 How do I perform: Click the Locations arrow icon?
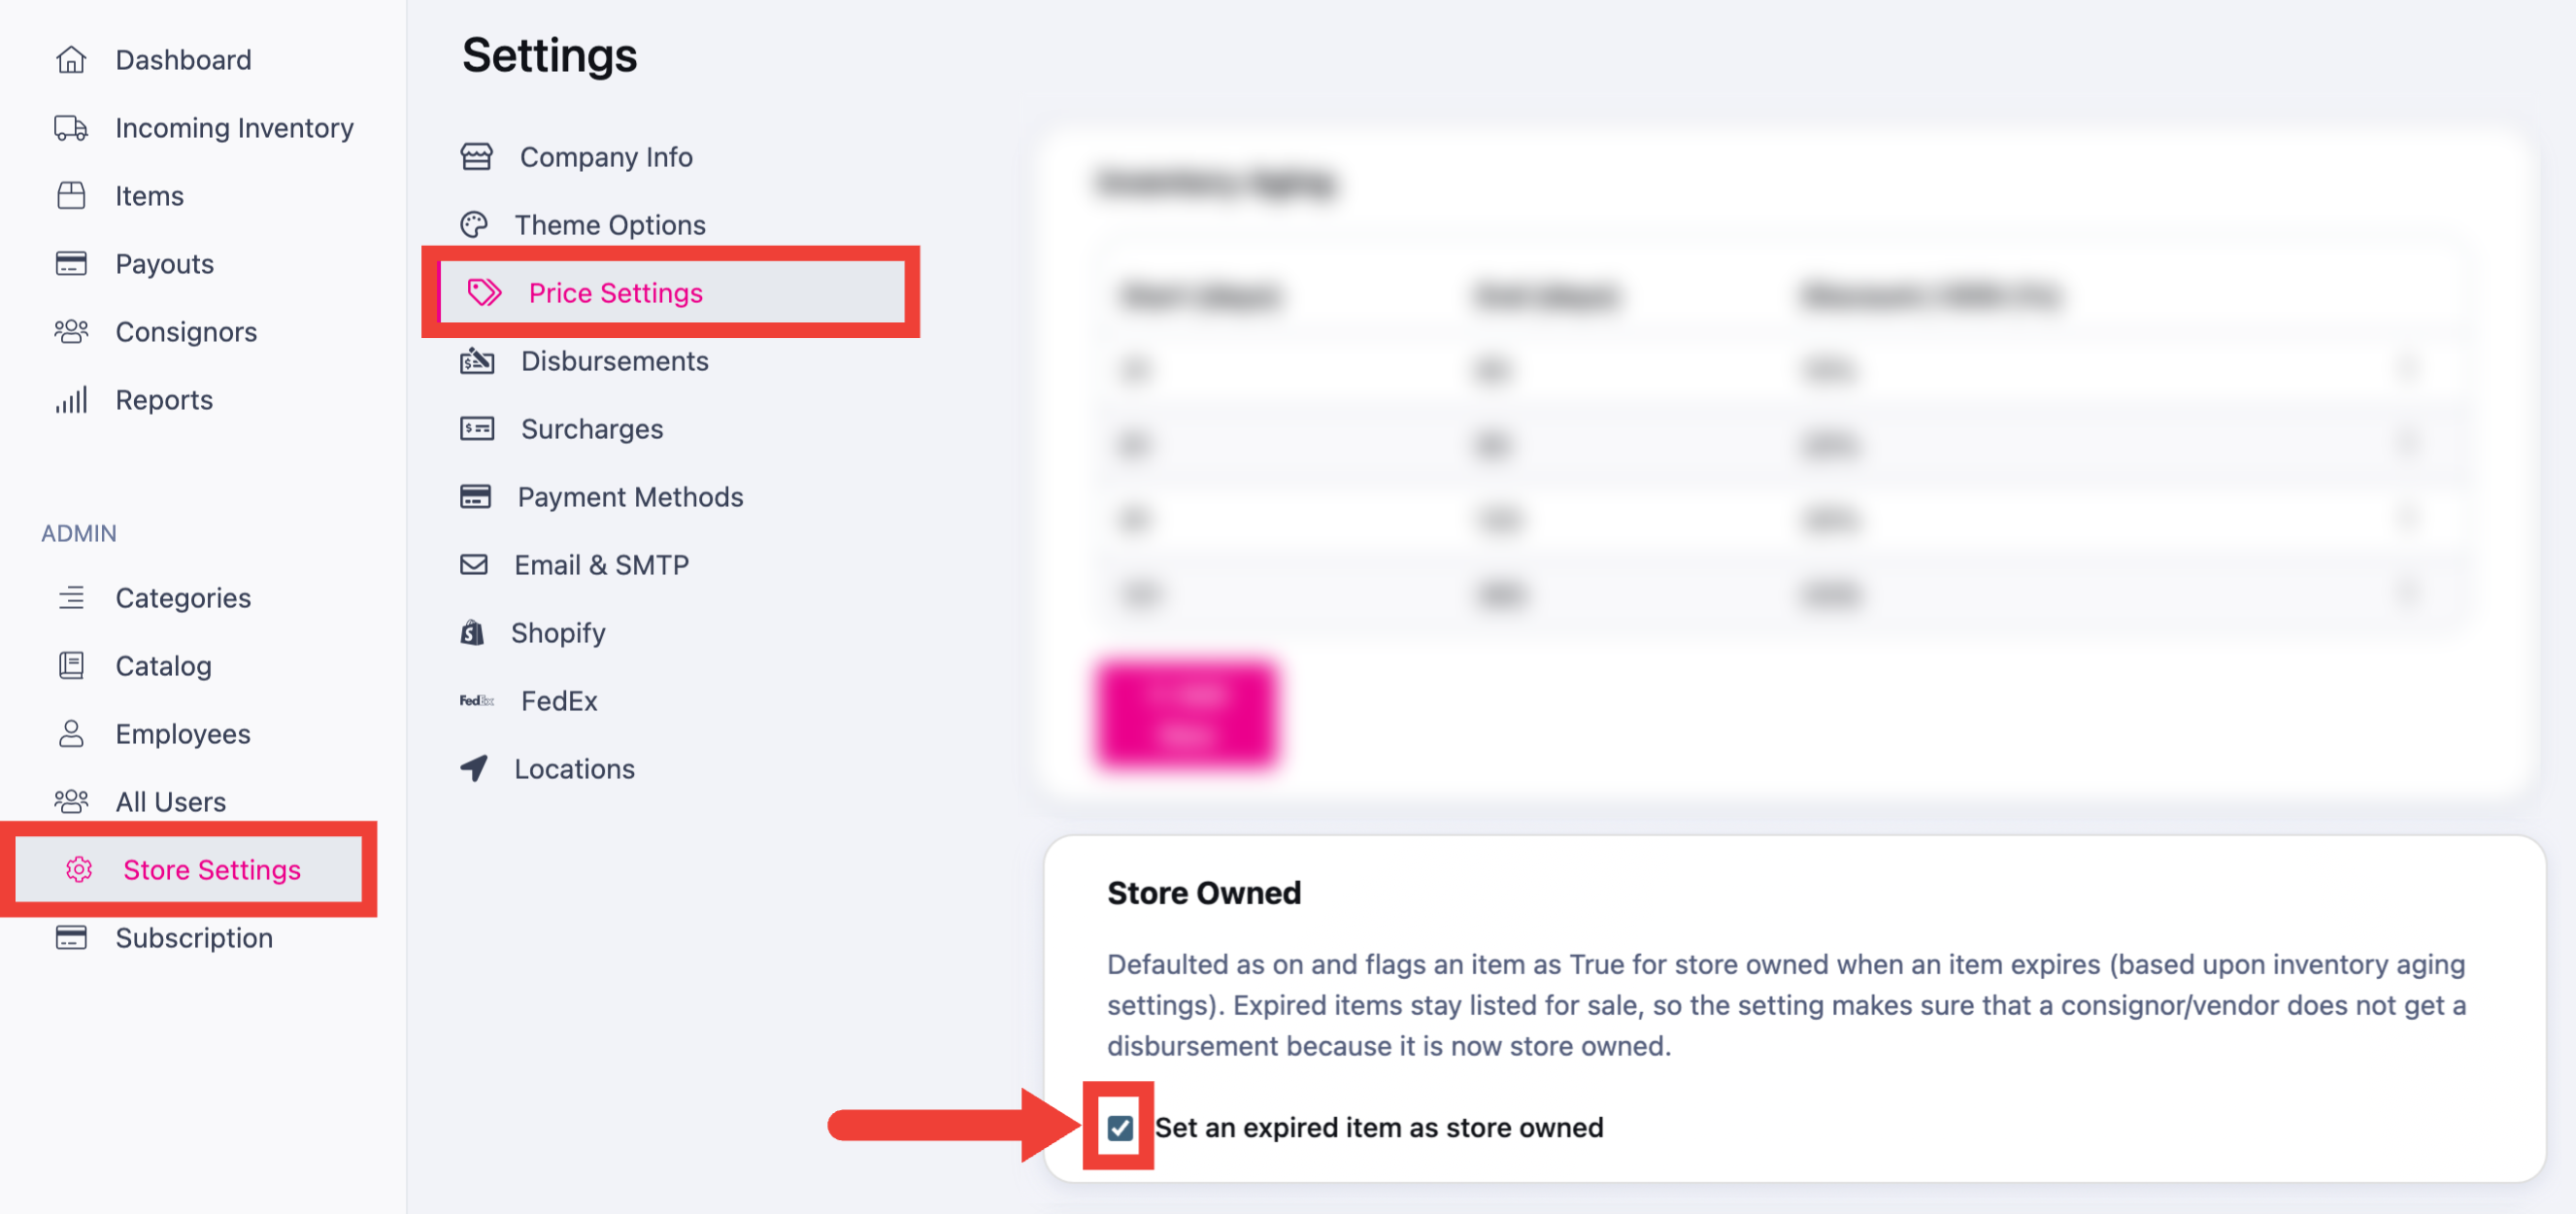click(x=474, y=768)
